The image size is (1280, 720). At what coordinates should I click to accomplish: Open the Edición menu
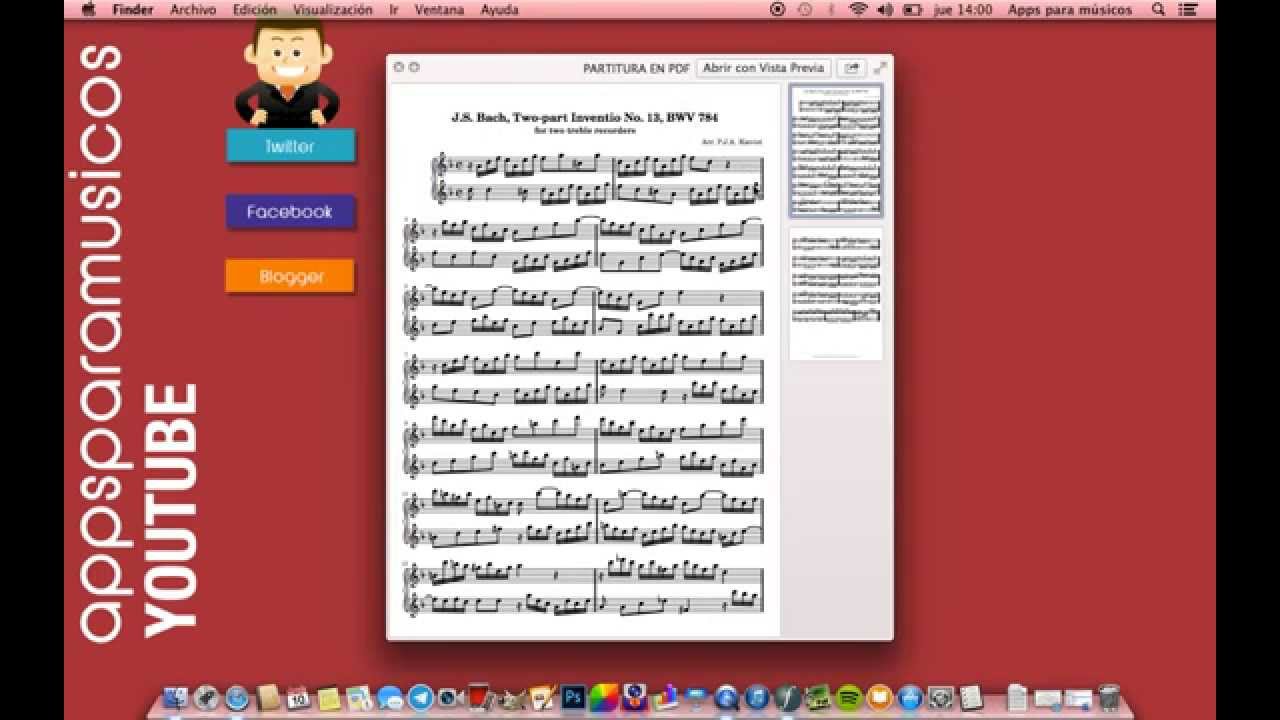click(x=254, y=9)
